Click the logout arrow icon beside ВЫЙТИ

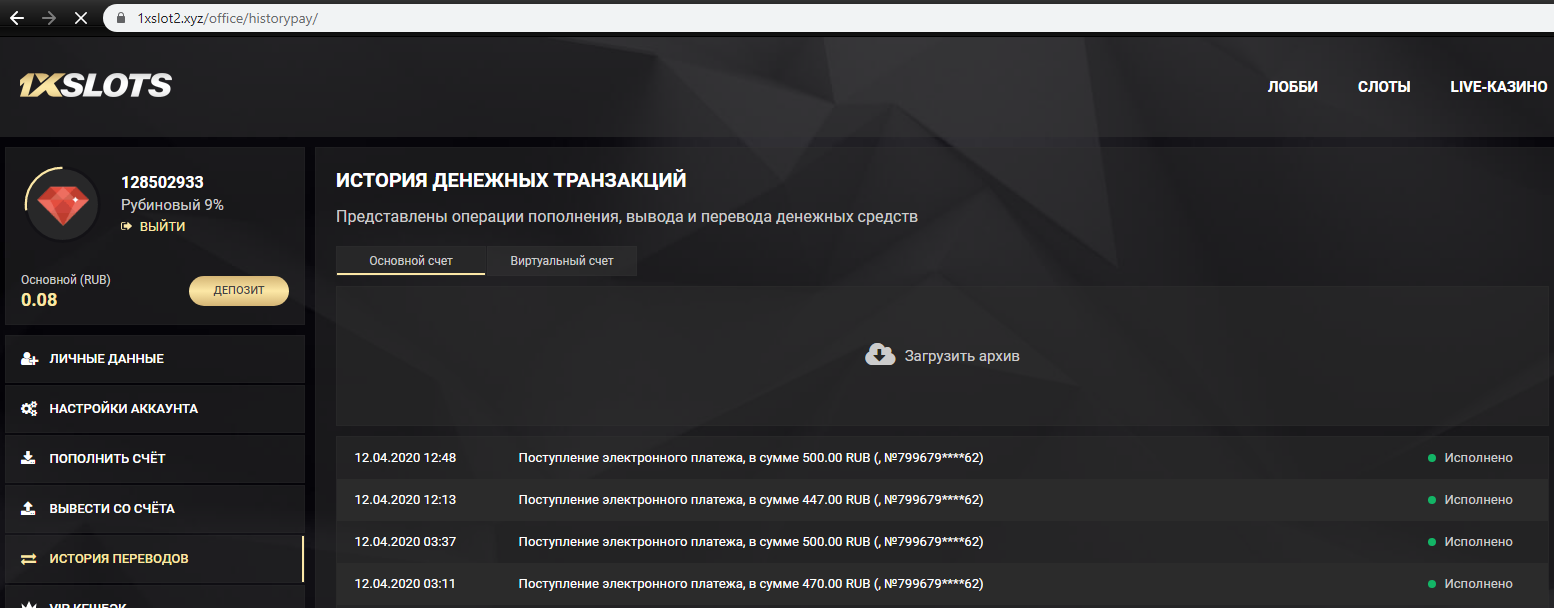click(127, 227)
